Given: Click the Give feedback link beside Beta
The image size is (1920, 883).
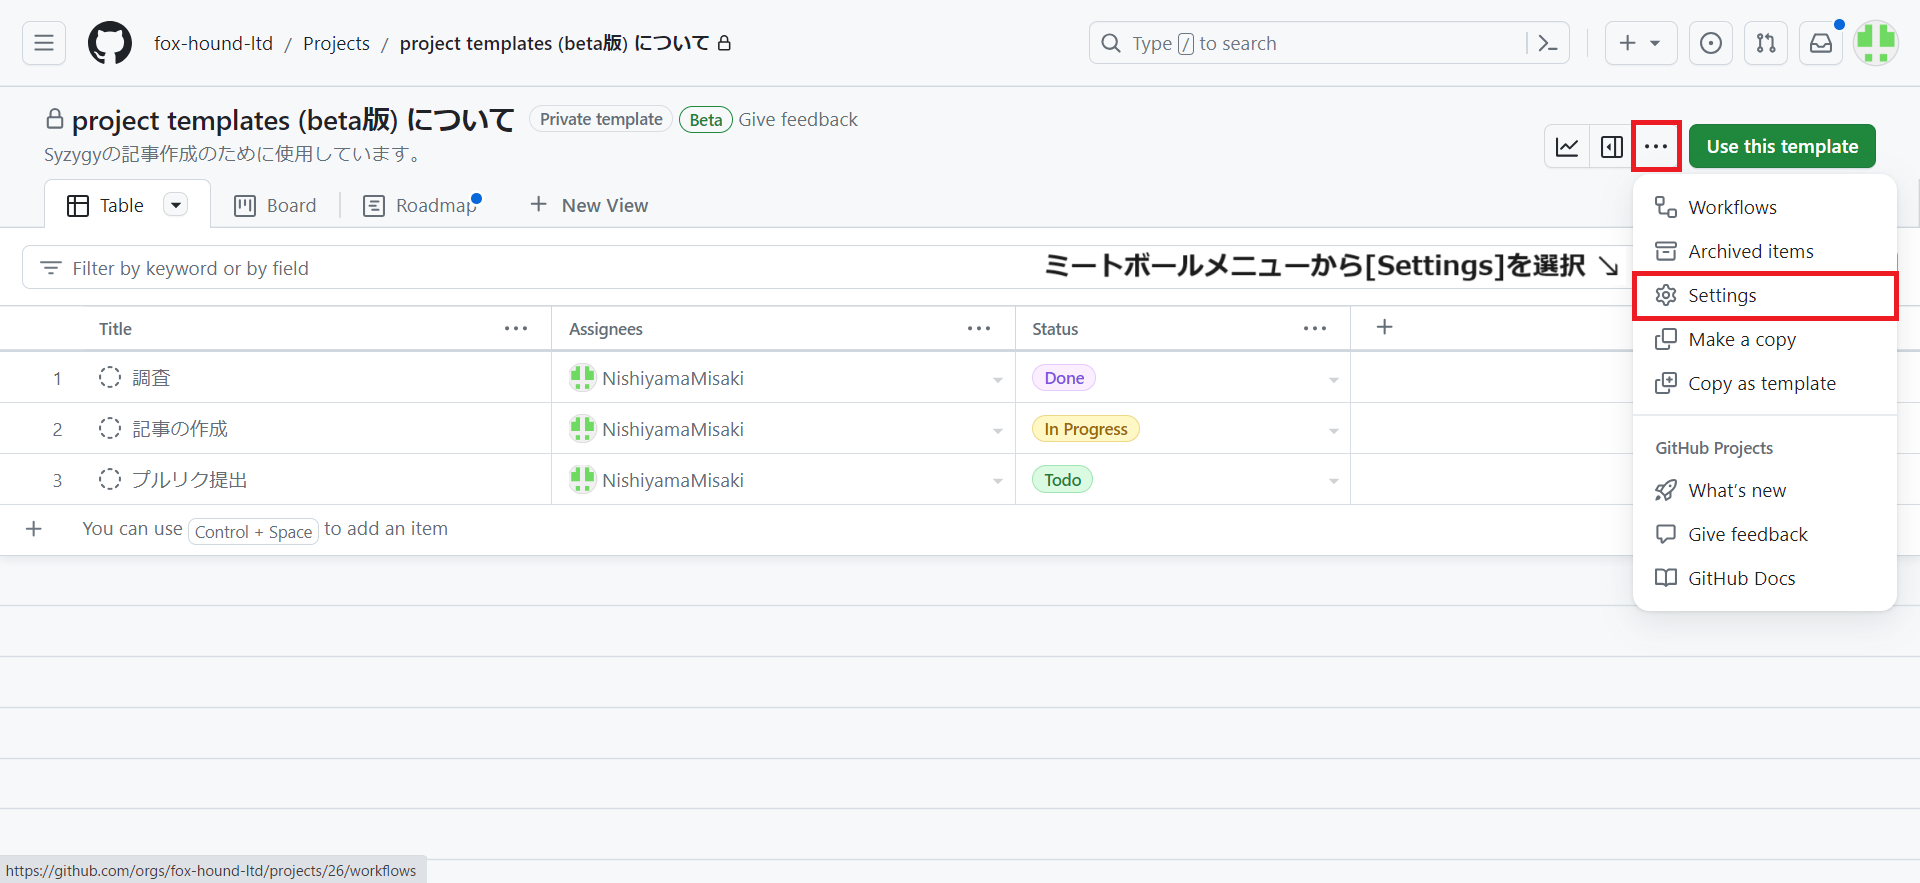Looking at the screenshot, I should coord(798,120).
